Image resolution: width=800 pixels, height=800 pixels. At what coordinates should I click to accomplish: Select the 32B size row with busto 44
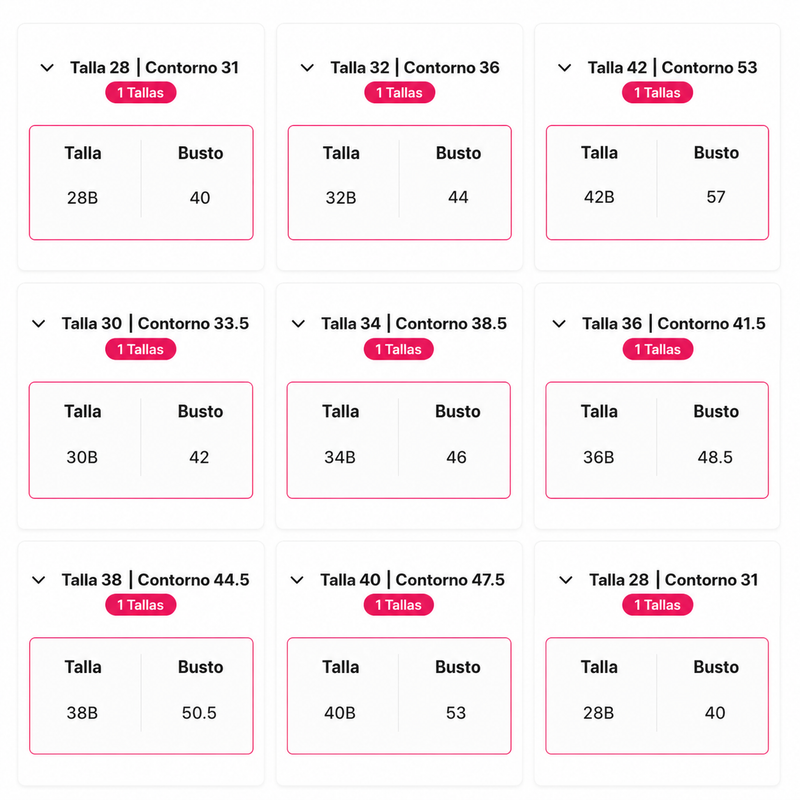point(399,197)
